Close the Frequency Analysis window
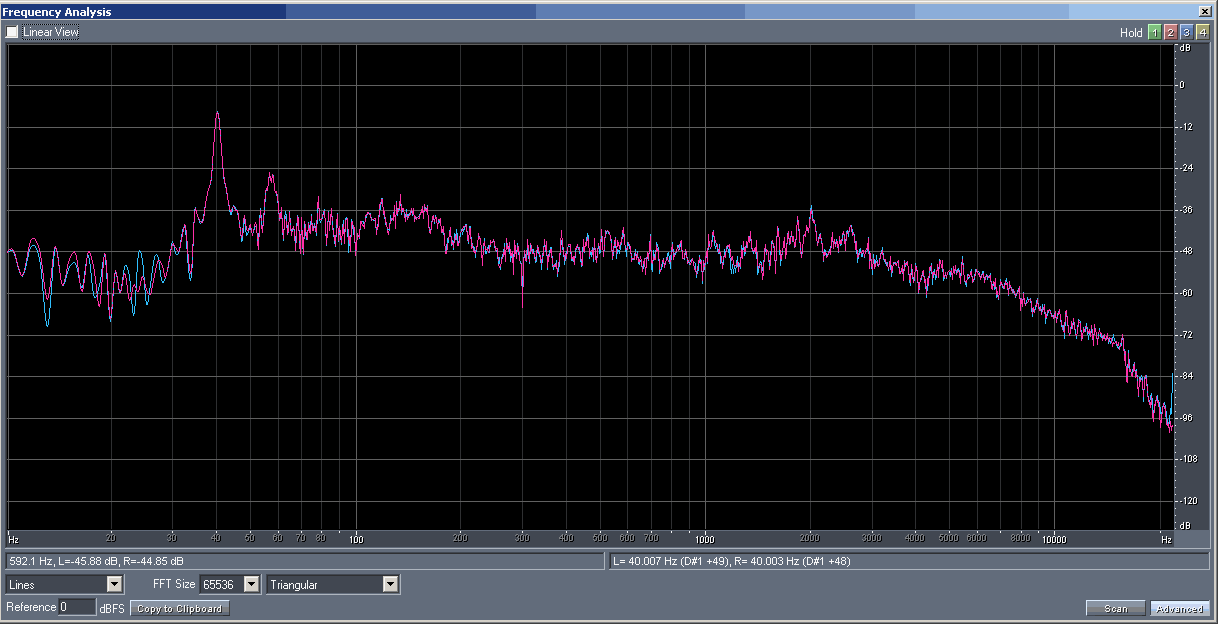 click(x=1205, y=12)
